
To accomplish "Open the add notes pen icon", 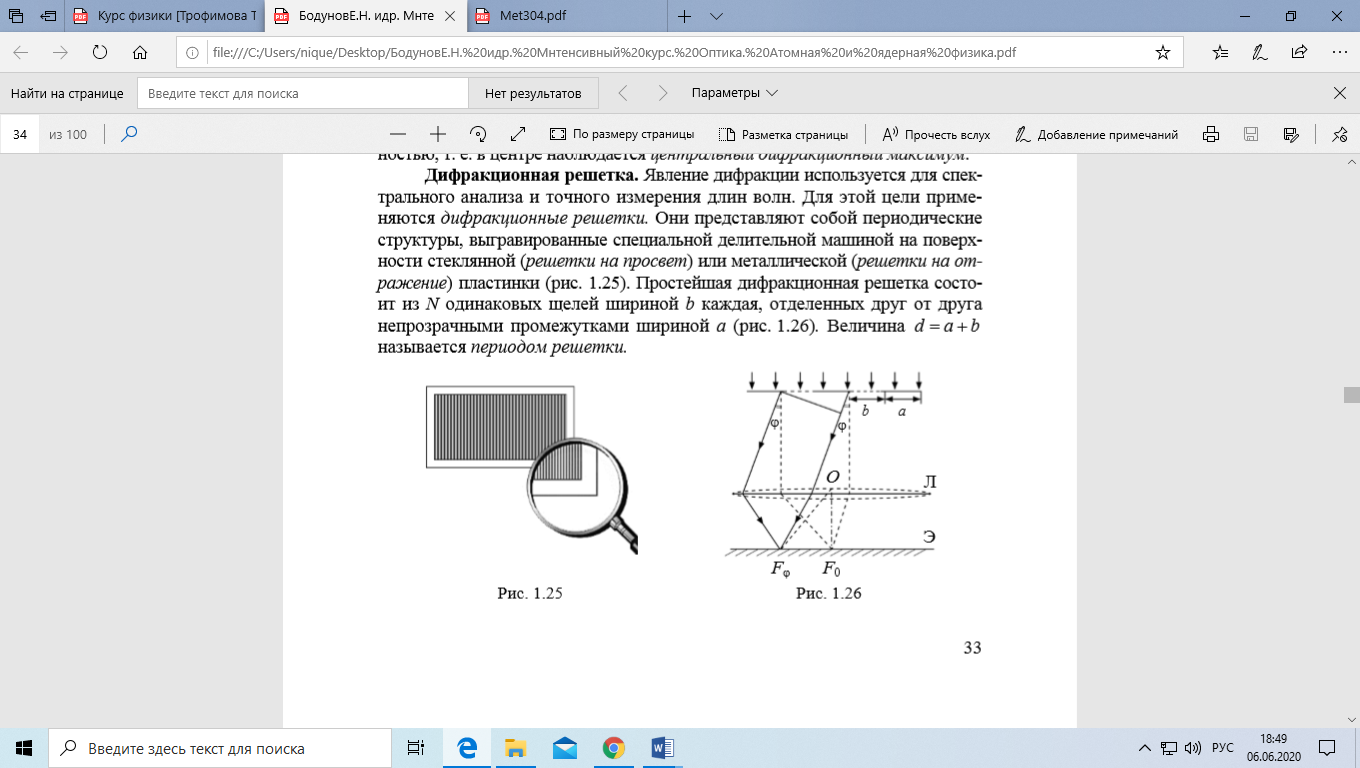I will click(1260, 52).
